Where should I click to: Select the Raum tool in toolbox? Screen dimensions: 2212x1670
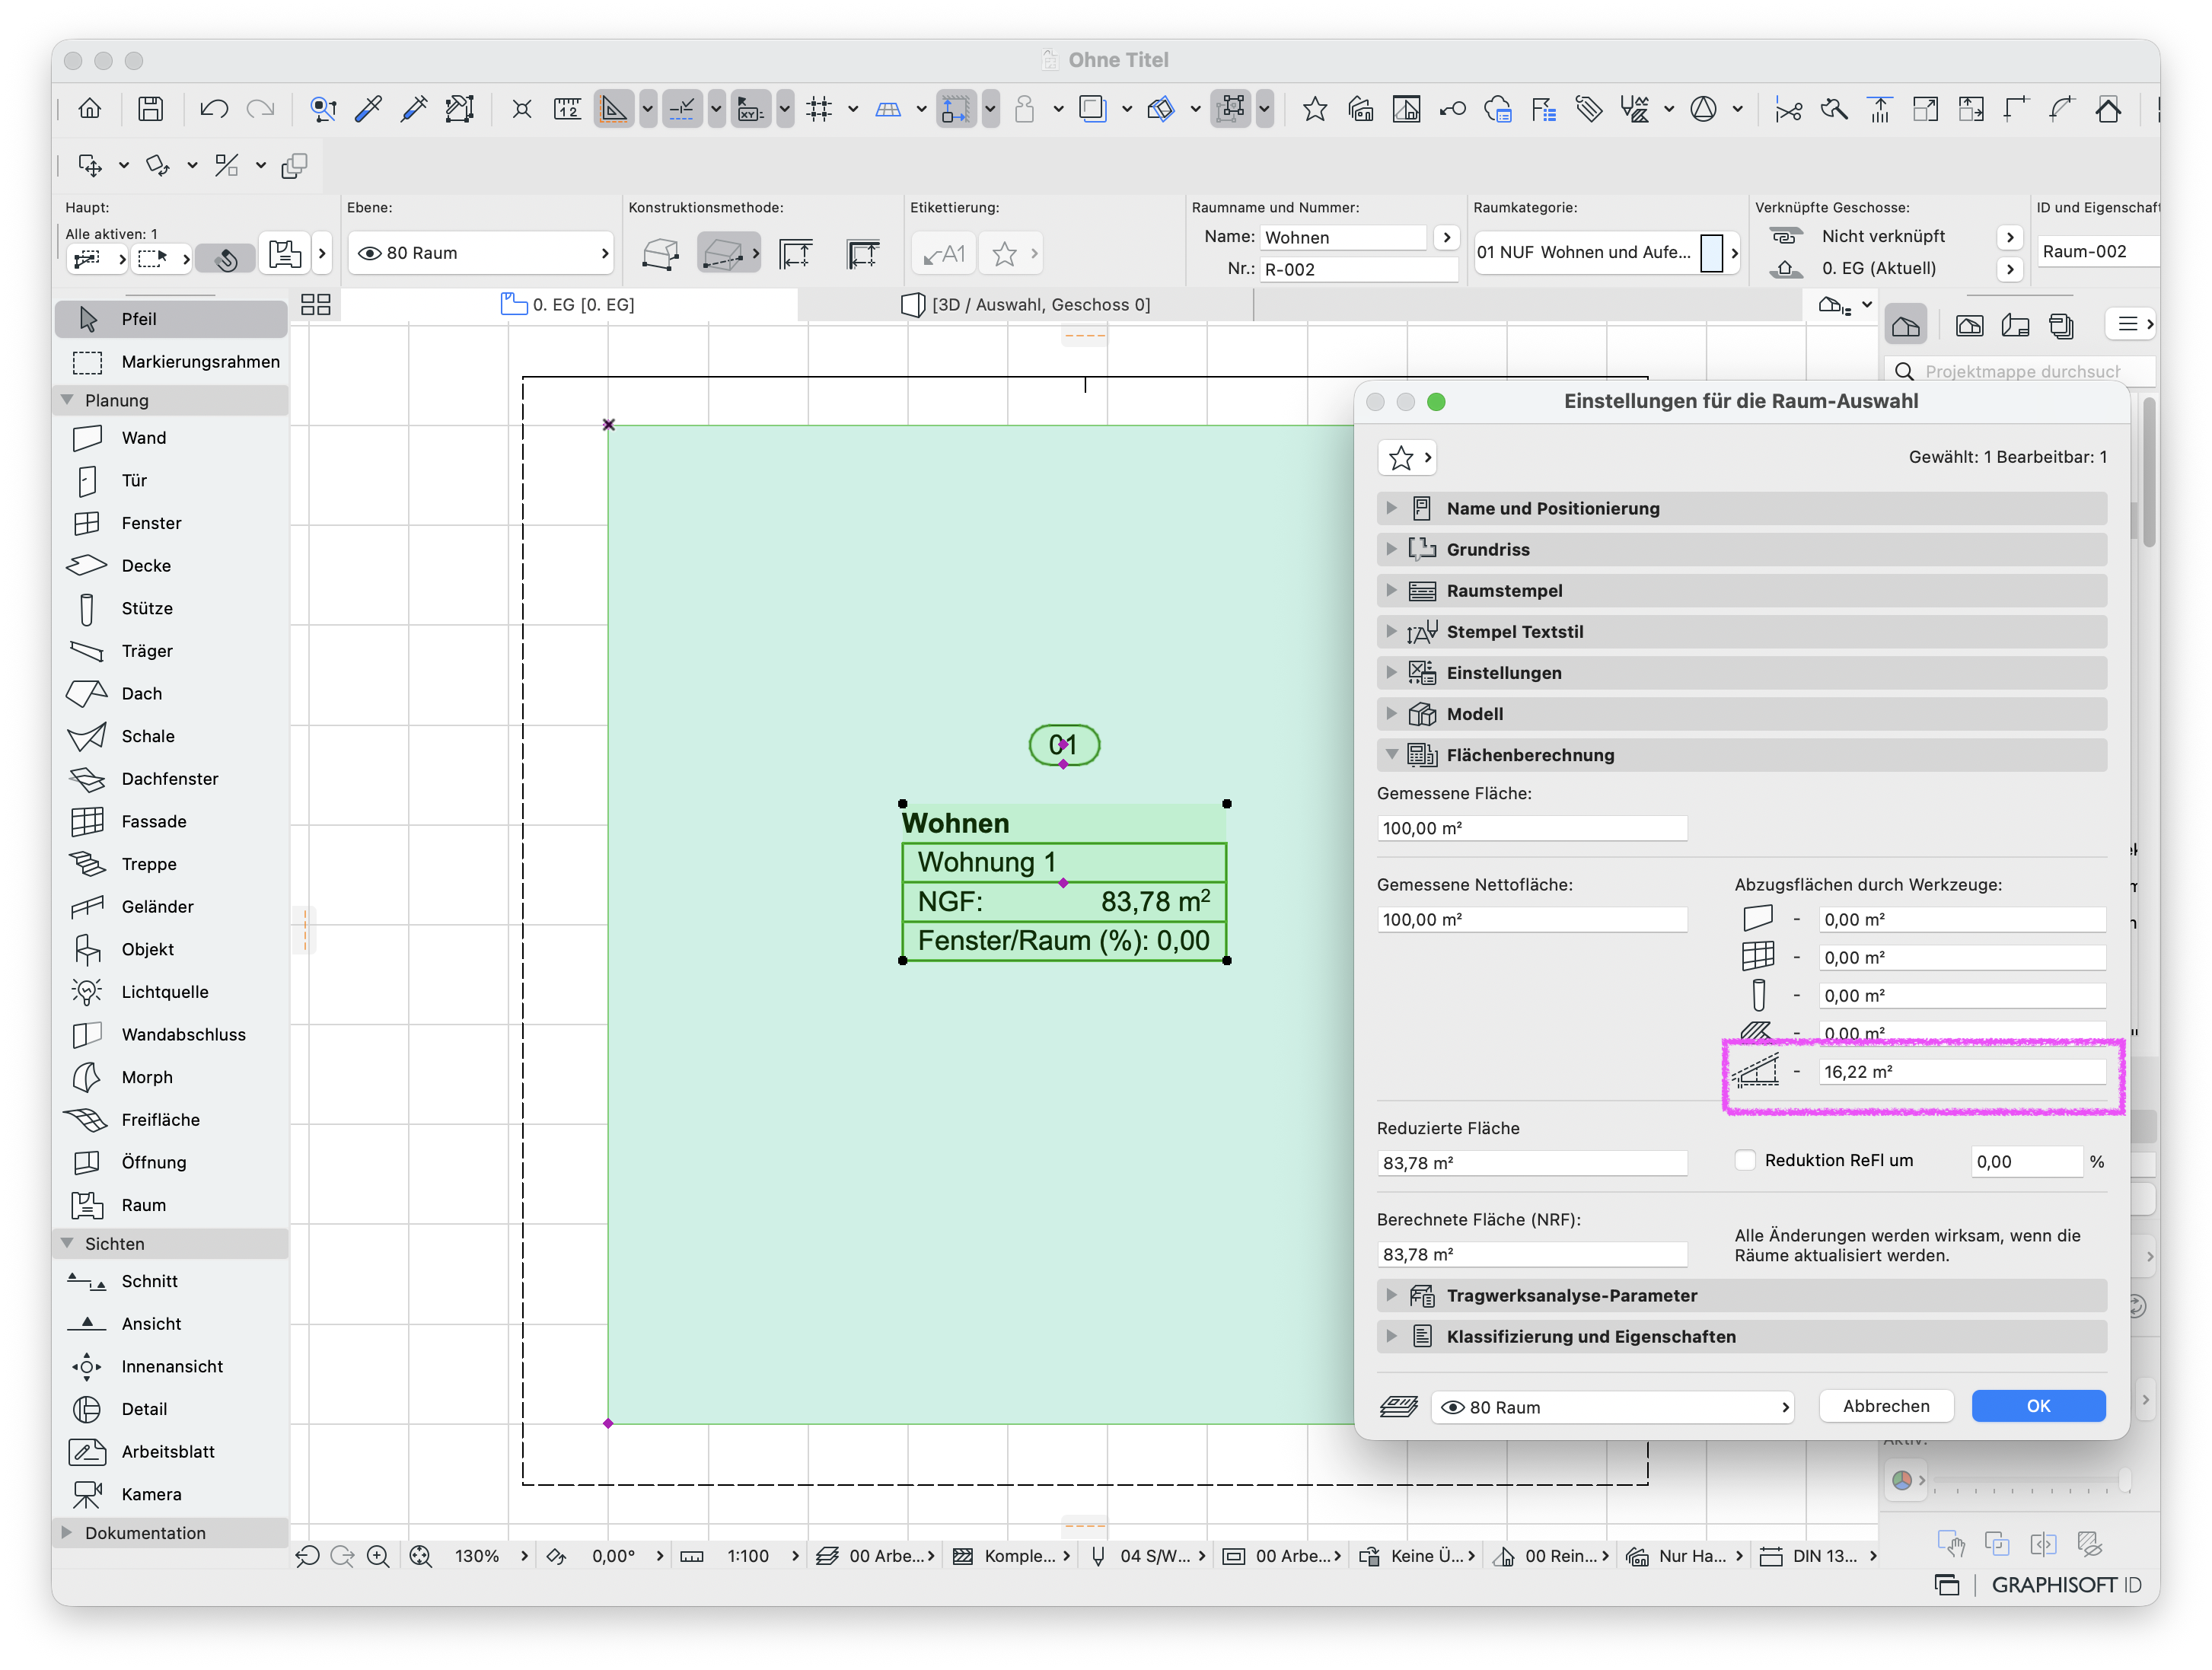pyautogui.click(x=170, y=1205)
